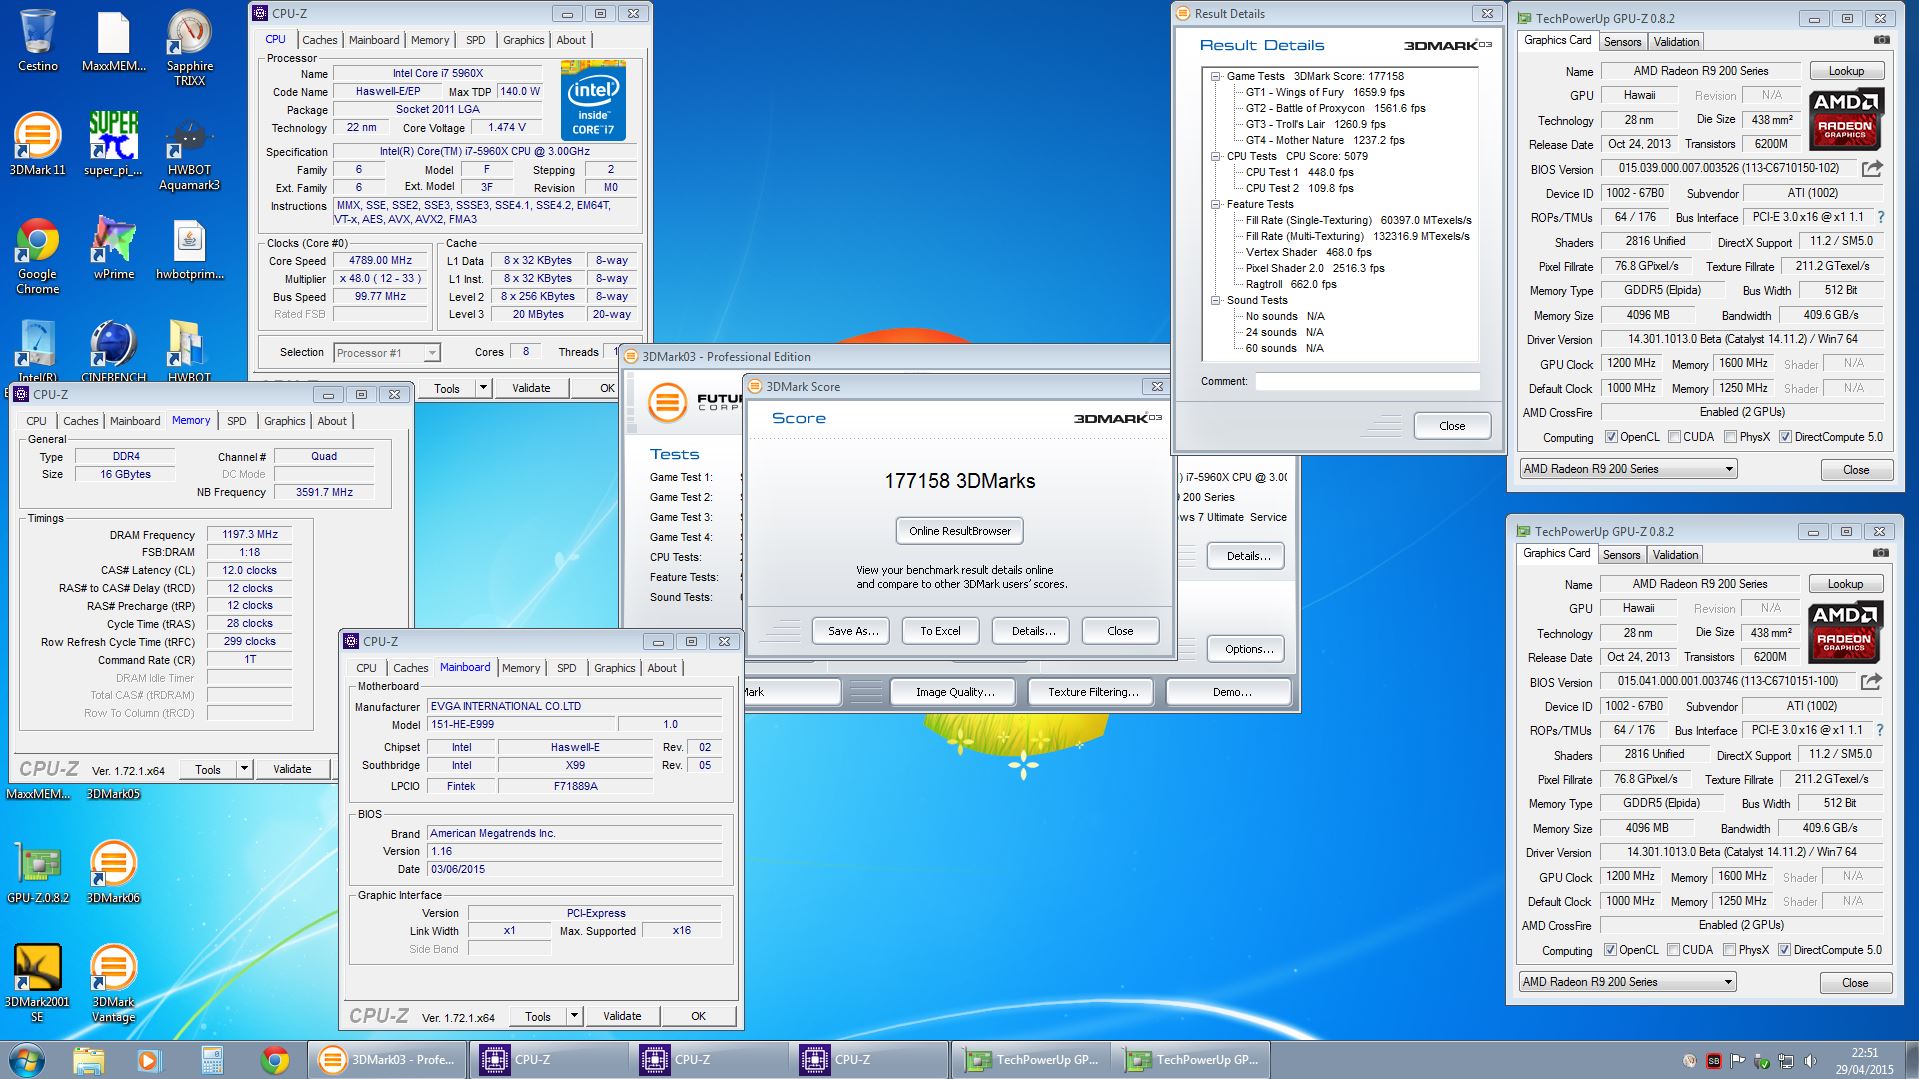Click the BIOS save icon in upper GPU-Z

1872,168
